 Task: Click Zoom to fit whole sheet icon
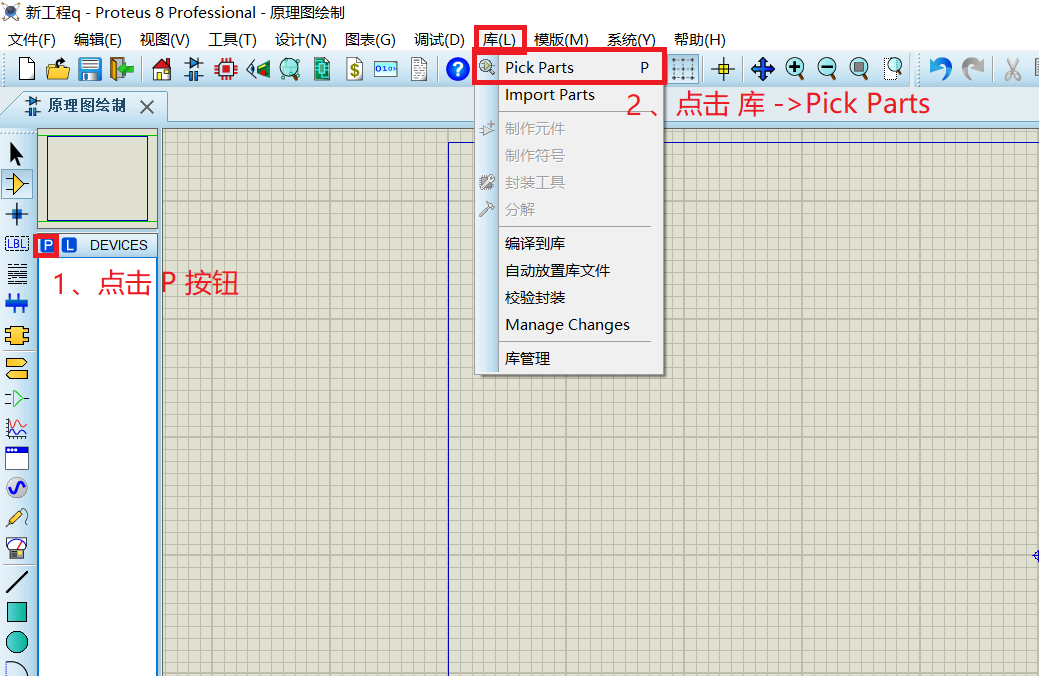click(859, 68)
